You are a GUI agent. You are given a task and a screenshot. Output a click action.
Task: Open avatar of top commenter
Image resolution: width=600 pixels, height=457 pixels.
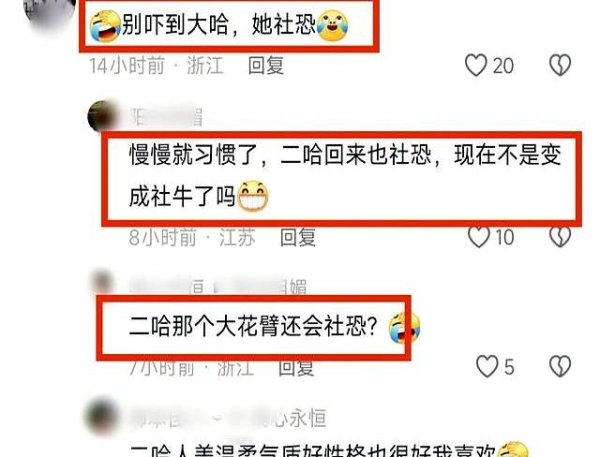(x=50, y=13)
